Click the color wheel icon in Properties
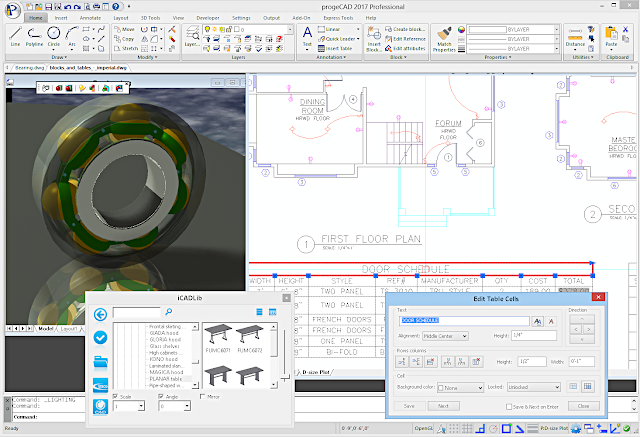The width and height of the screenshot is (640, 437). (461, 29)
